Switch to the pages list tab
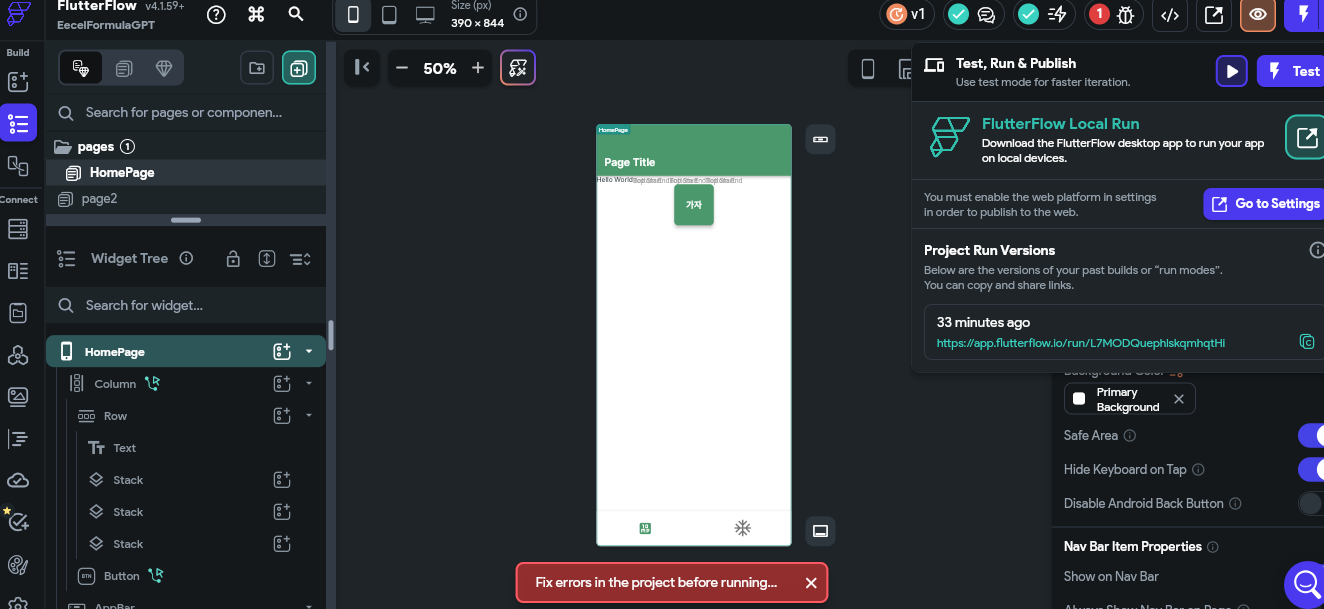This screenshot has height=609, width=1324. tap(123, 68)
